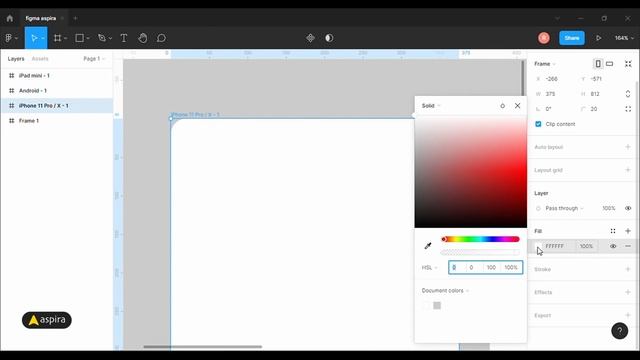Select the Comment tool

(161, 38)
